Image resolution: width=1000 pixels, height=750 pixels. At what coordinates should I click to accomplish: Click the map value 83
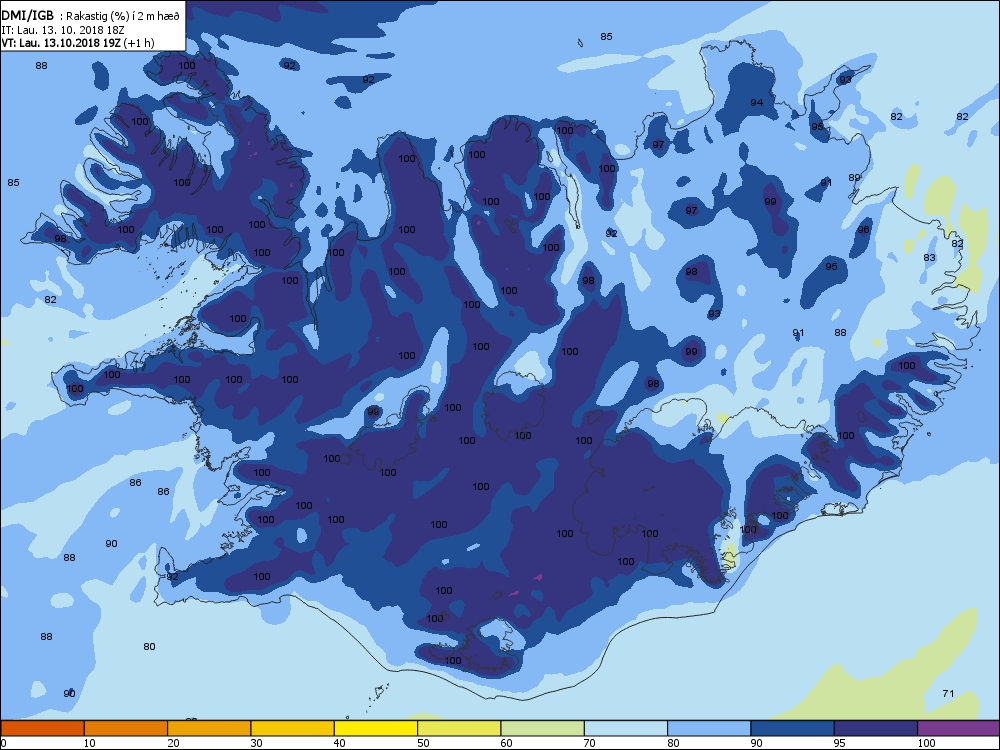(x=929, y=257)
